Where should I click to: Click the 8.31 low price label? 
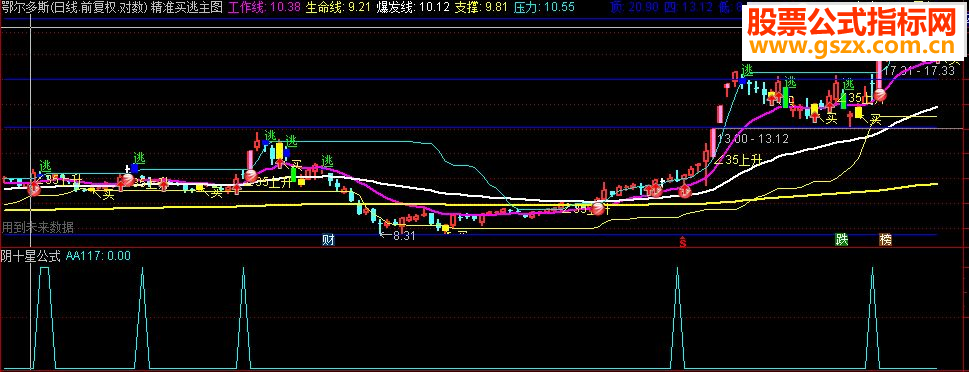click(x=404, y=235)
